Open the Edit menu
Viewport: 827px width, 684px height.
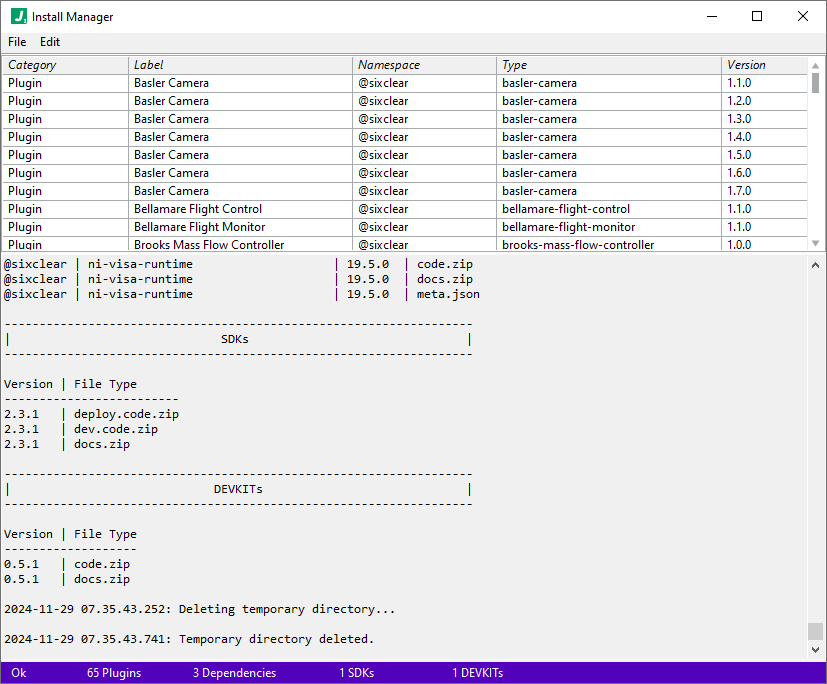click(49, 42)
